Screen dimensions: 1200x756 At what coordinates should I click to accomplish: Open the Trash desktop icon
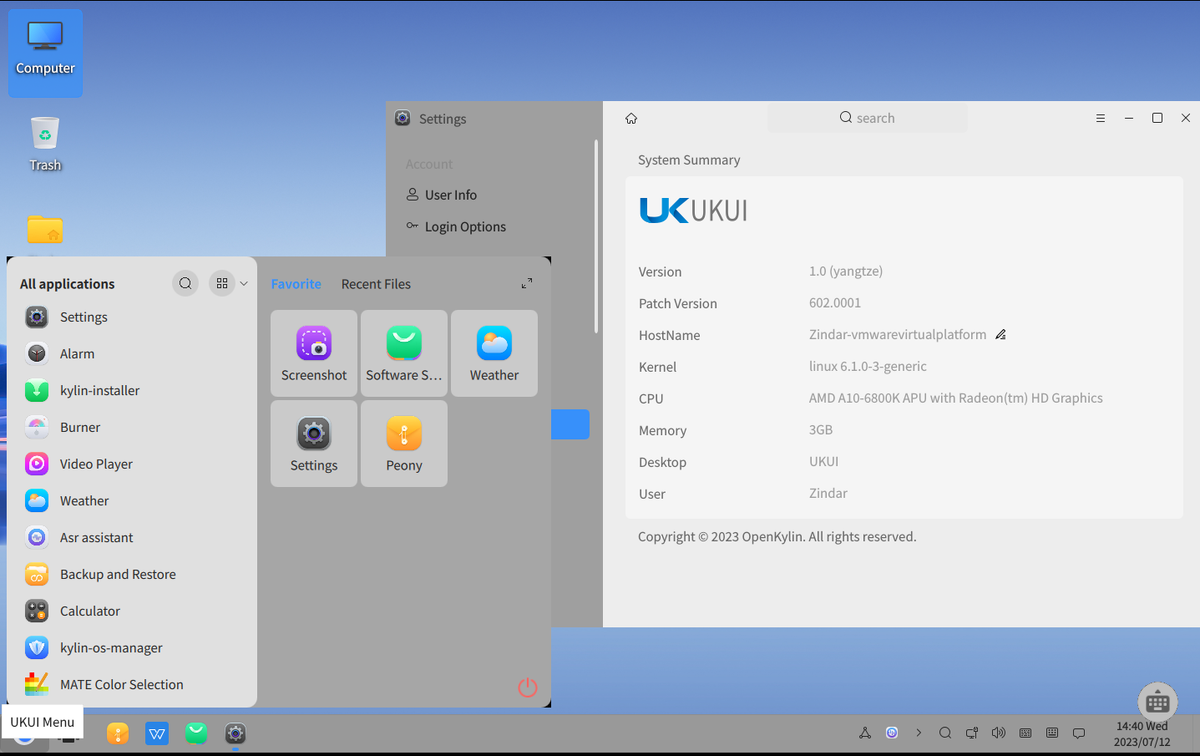coord(45,144)
